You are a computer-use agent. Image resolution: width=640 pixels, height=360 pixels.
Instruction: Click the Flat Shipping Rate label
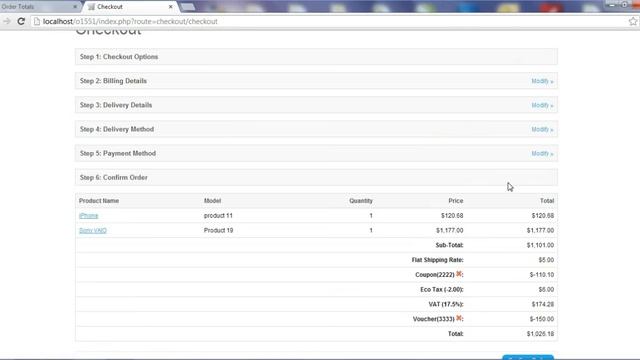[x=437, y=260]
